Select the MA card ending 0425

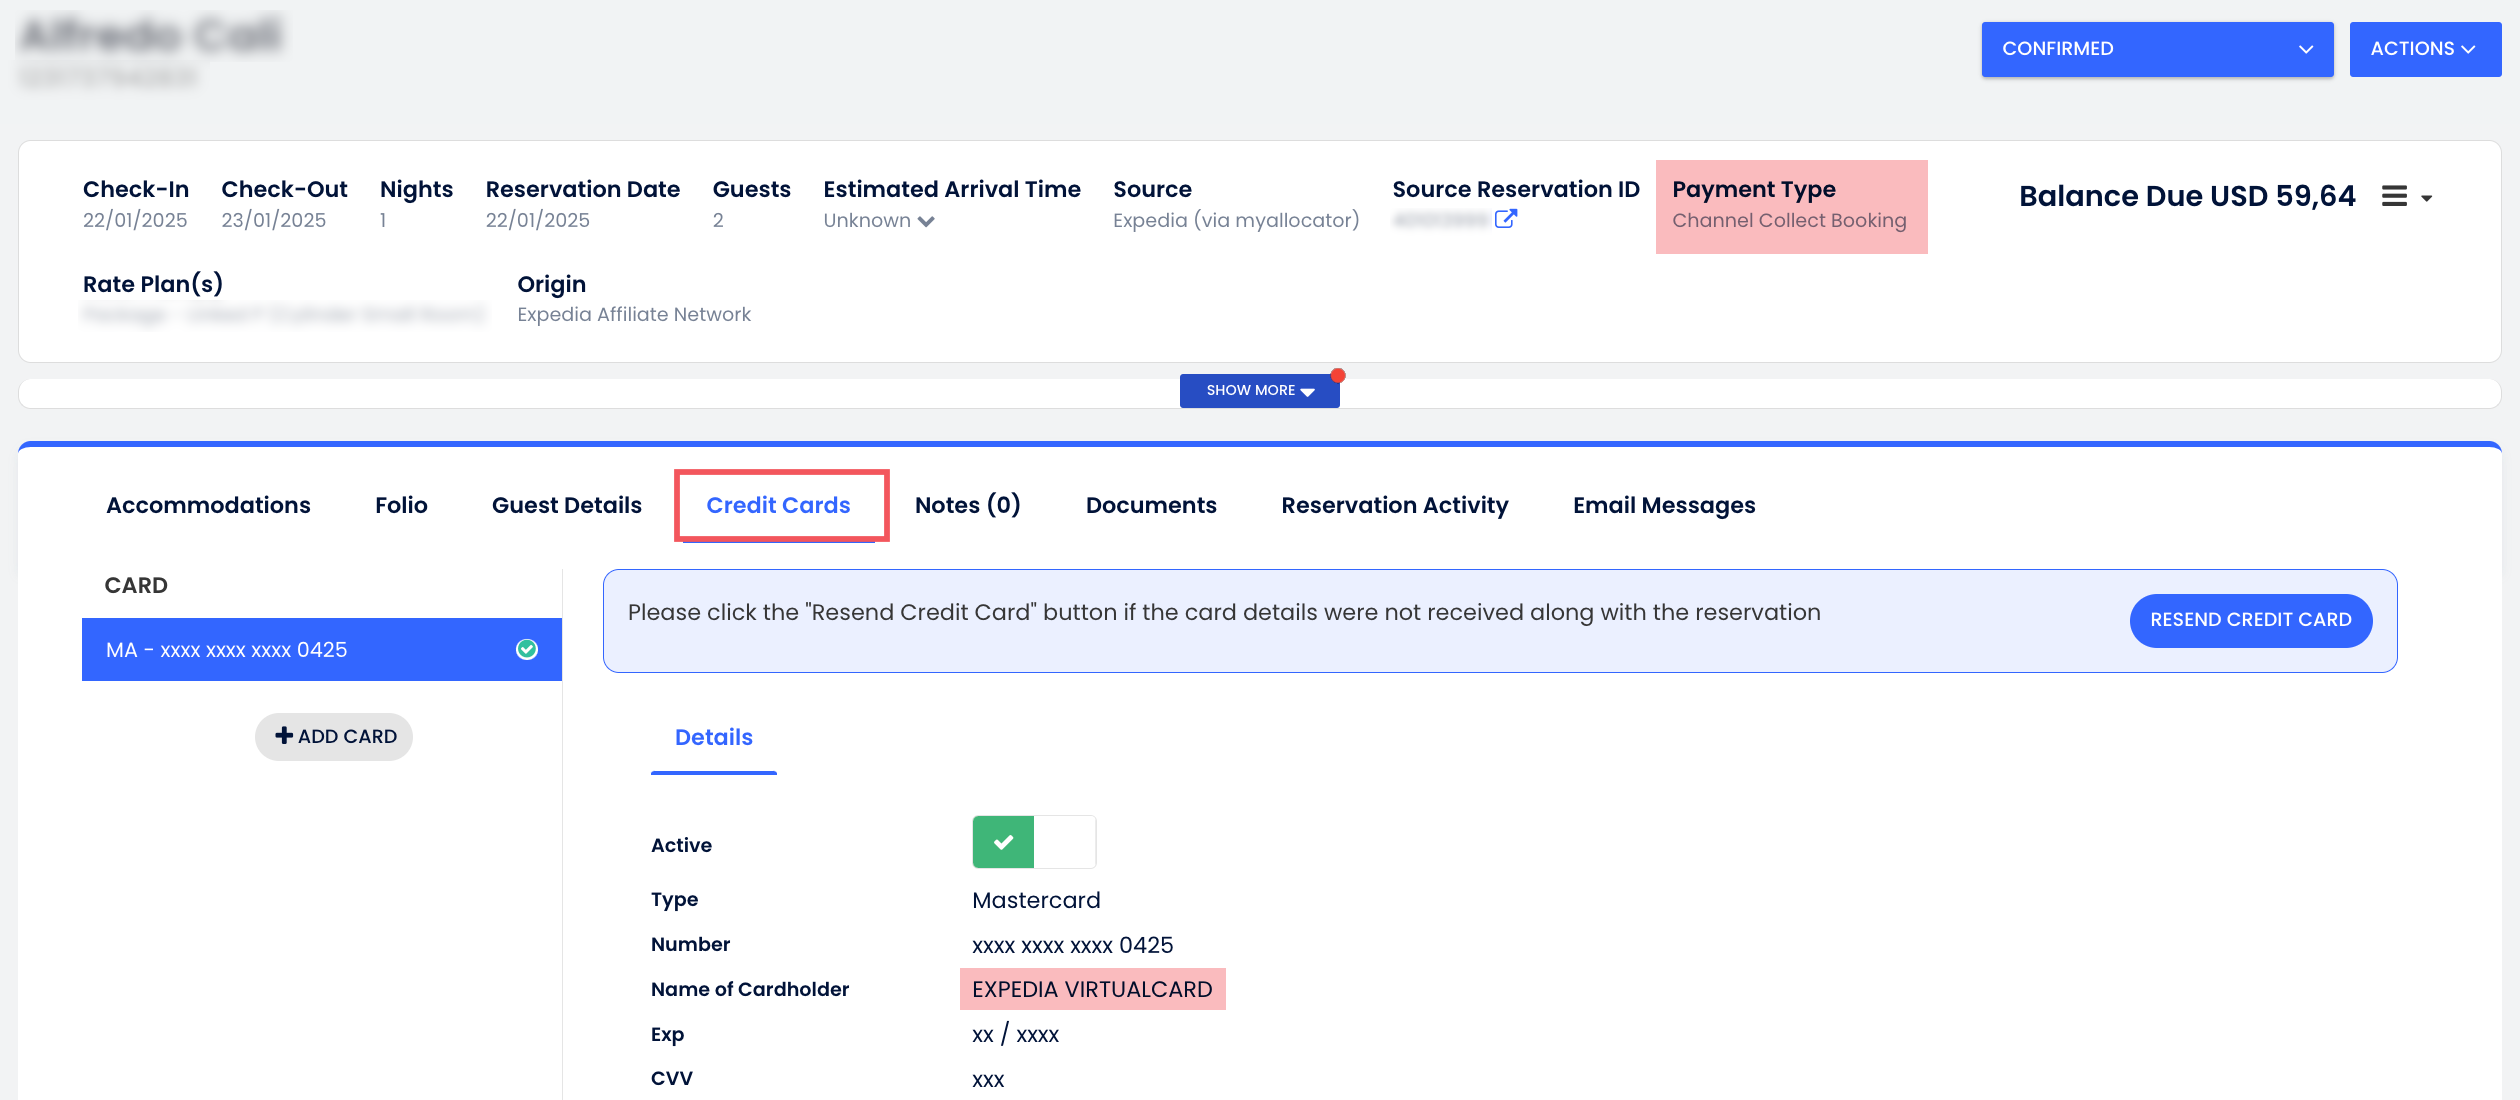pyautogui.click(x=300, y=650)
